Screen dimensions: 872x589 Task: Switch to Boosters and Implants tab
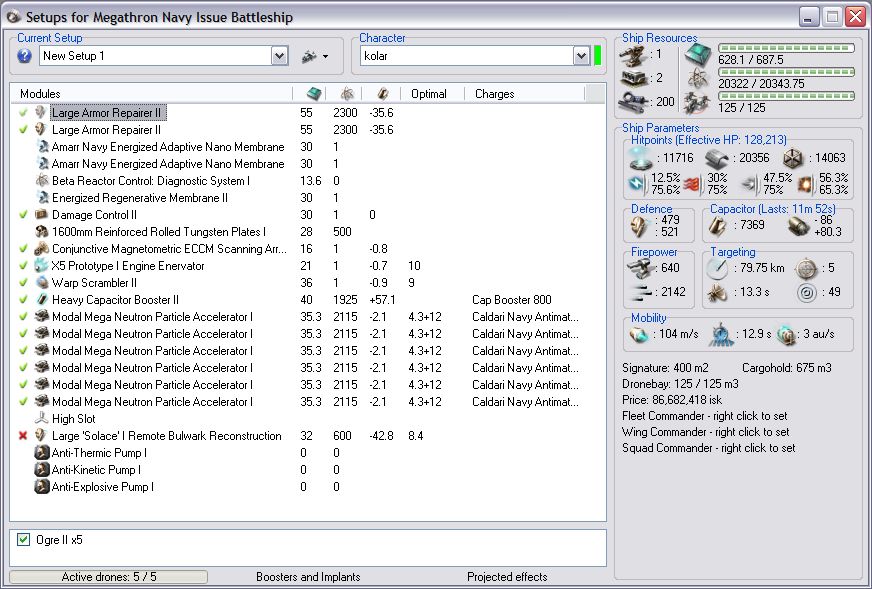coord(310,577)
